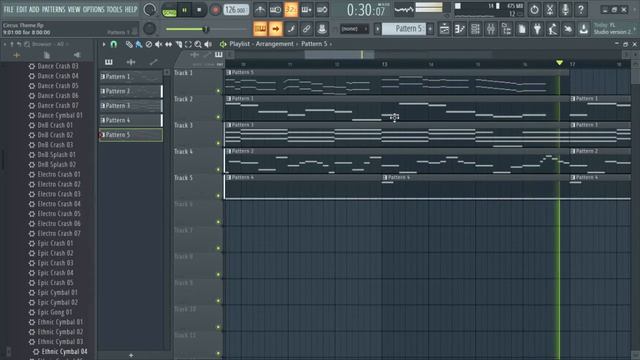Pause playback with the pause button
The image size is (640, 360).
tap(184, 10)
